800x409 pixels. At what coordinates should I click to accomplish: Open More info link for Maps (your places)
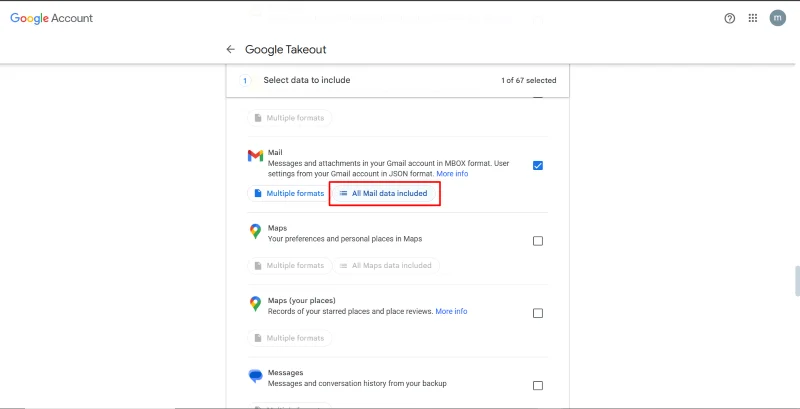[x=451, y=311]
